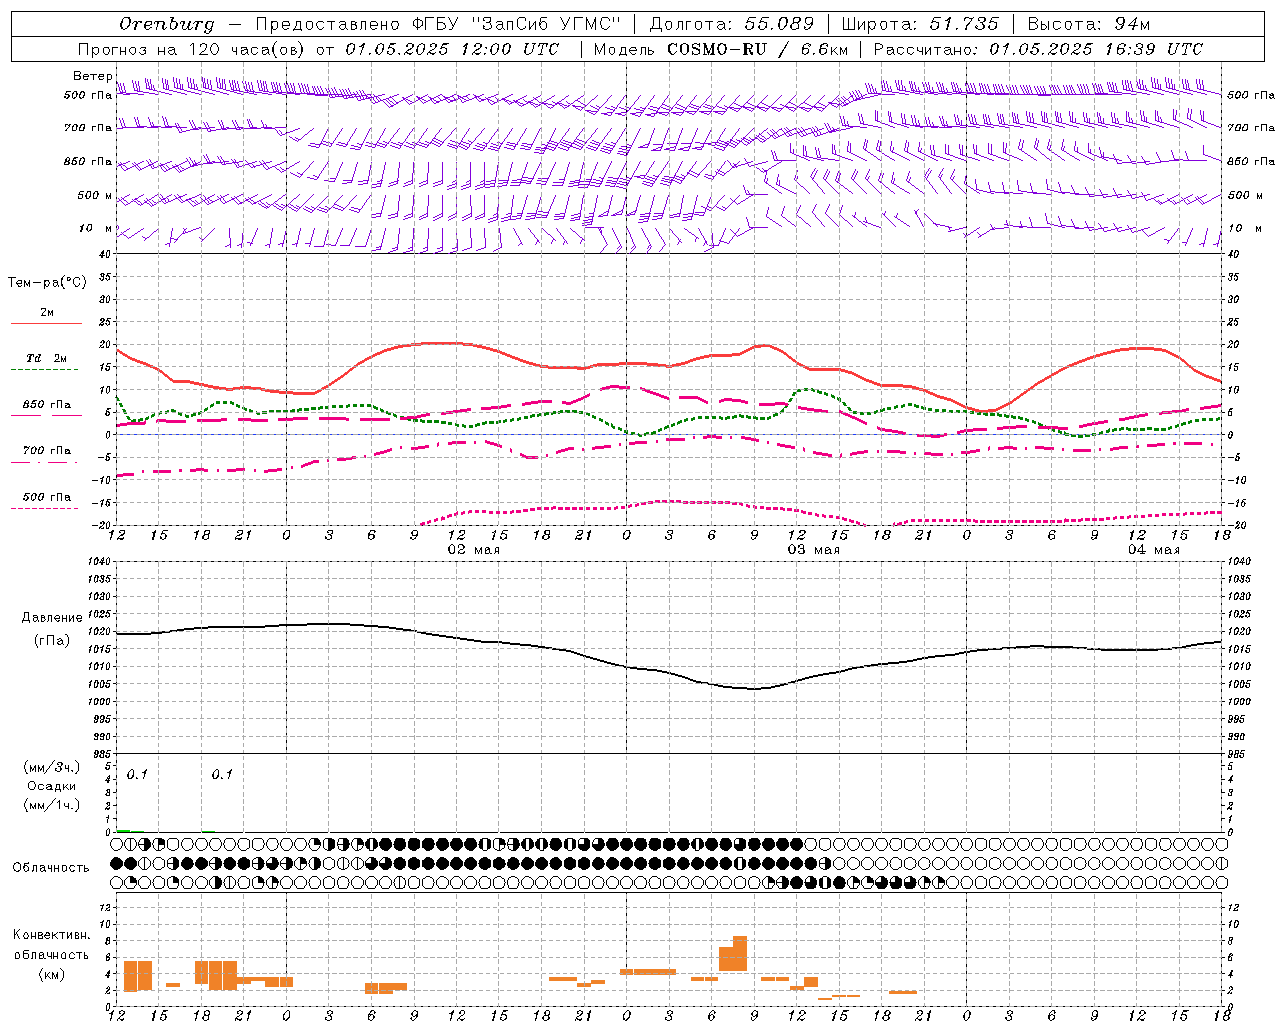
Task: Select the "850 гПа" temperature legend entry
Action: tap(47, 405)
